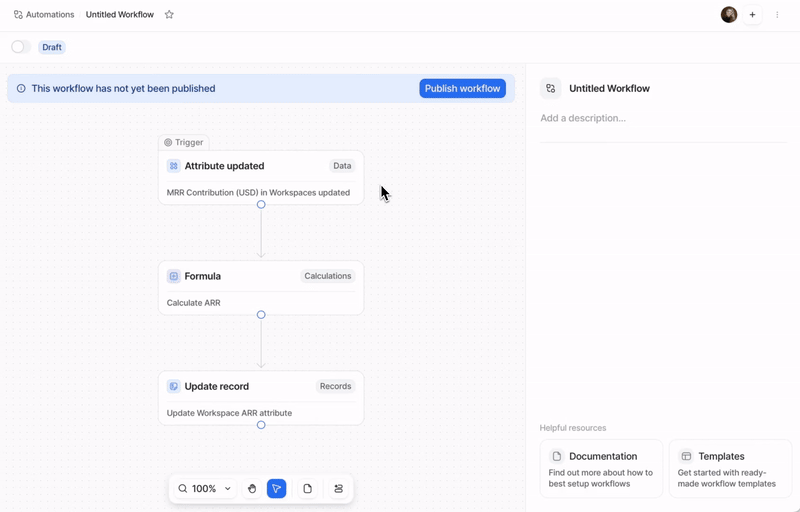The image size is (800, 512).
Task: Click the workflow icon beside the panel title
Action: (551, 89)
